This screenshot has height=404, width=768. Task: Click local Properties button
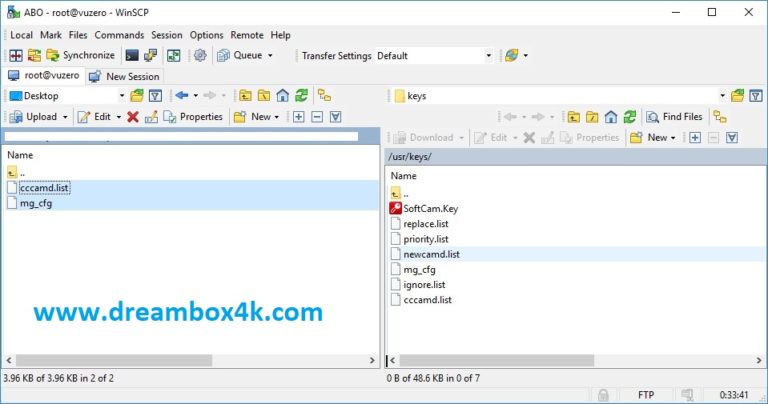coord(193,117)
